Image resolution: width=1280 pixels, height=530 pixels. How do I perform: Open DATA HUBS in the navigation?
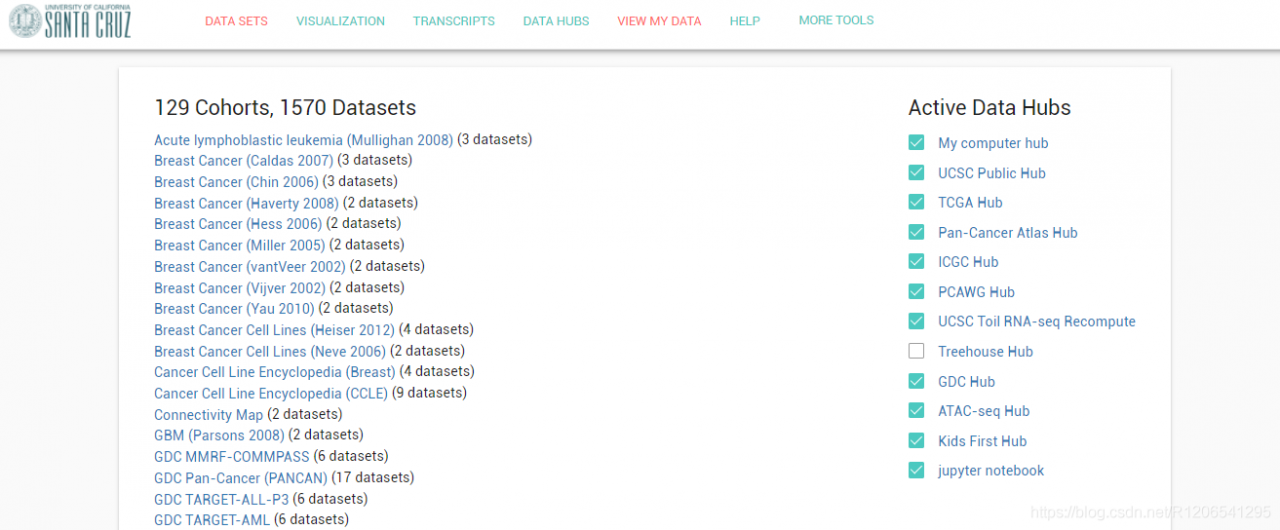point(556,21)
